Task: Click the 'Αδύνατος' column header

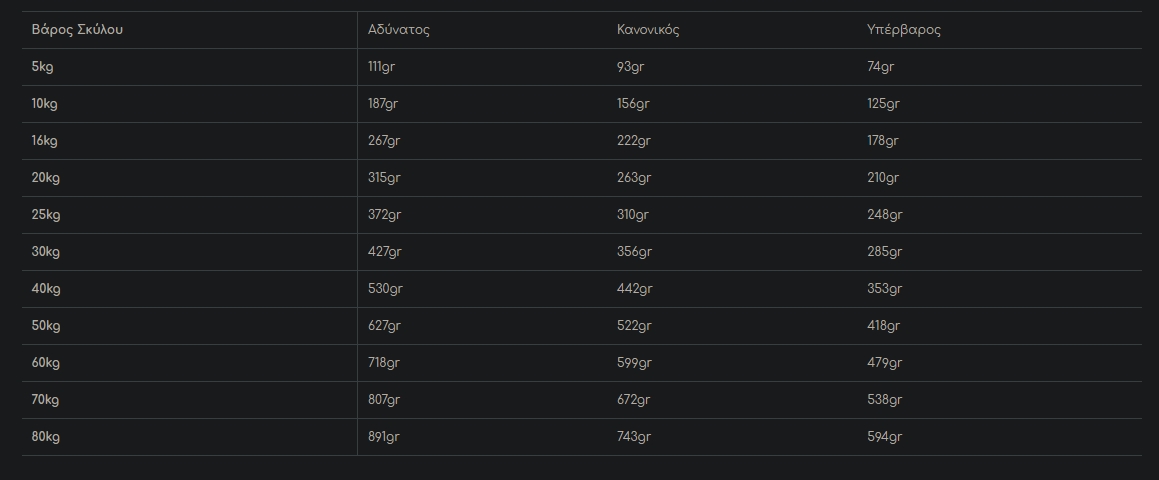Action: pos(399,30)
